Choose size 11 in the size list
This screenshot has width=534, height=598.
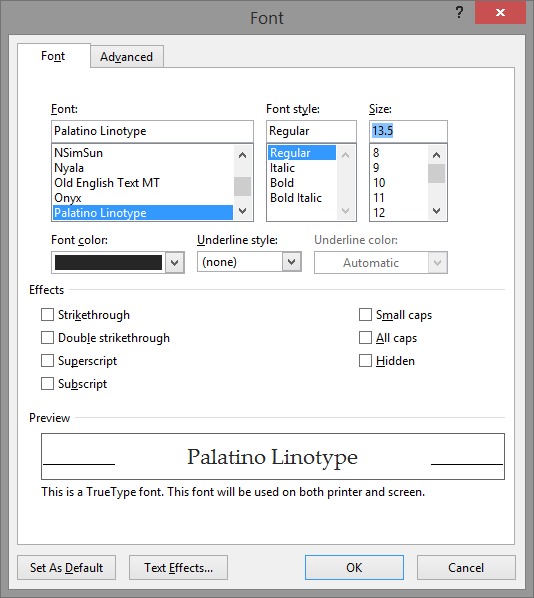[399, 198]
